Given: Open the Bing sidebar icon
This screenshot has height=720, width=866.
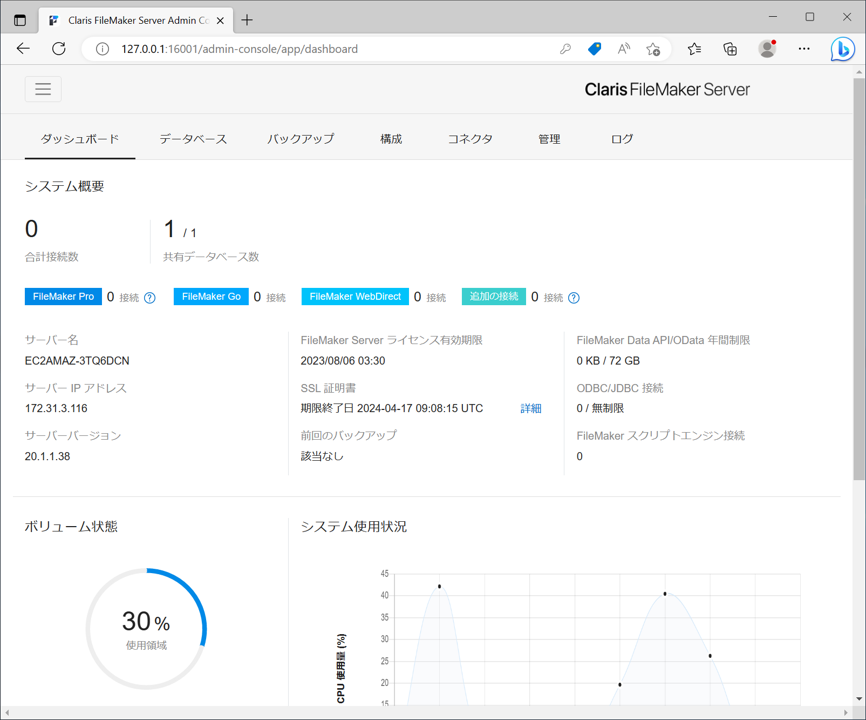Looking at the screenshot, I should pyautogui.click(x=842, y=49).
